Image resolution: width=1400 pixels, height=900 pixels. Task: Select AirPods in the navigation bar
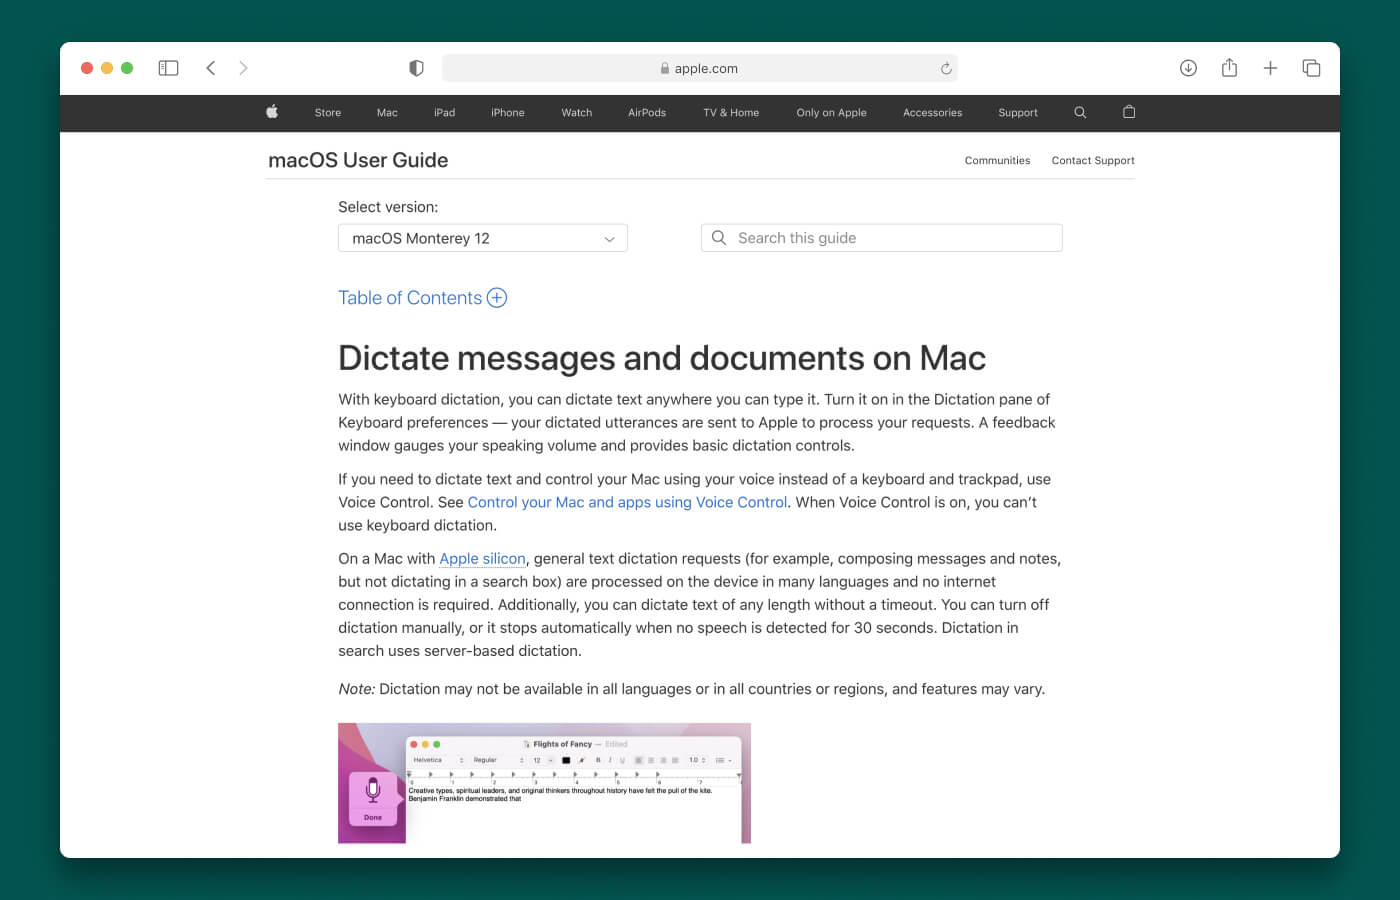pyautogui.click(x=646, y=112)
